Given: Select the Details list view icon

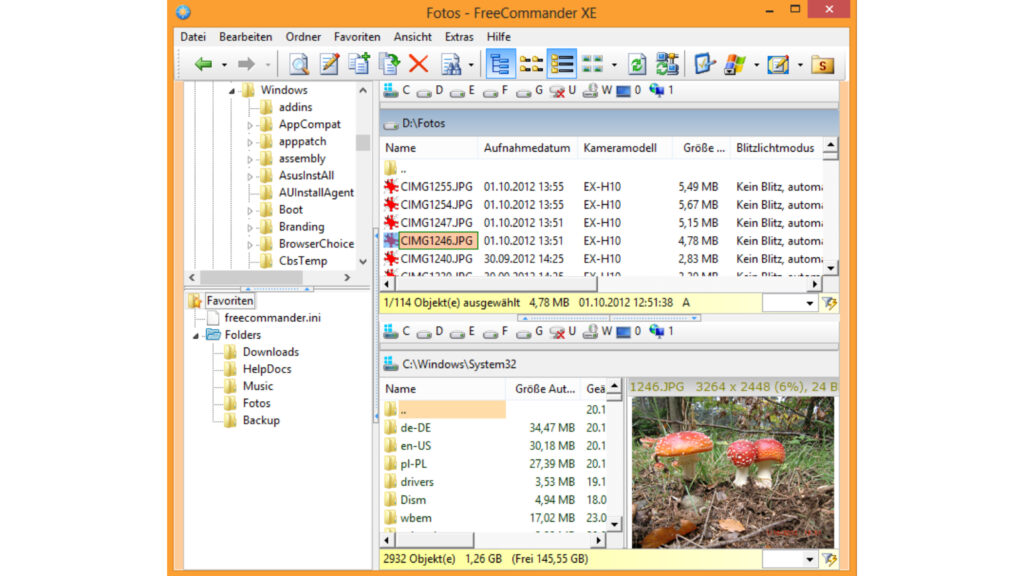Looking at the screenshot, I should [562, 64].
